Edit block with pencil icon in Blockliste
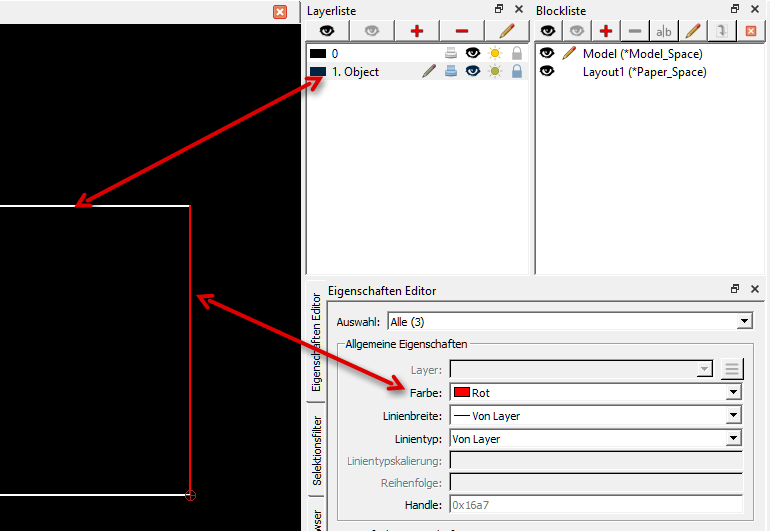The height and width of the screenshot is (531, 770). (x=693, y=31)
